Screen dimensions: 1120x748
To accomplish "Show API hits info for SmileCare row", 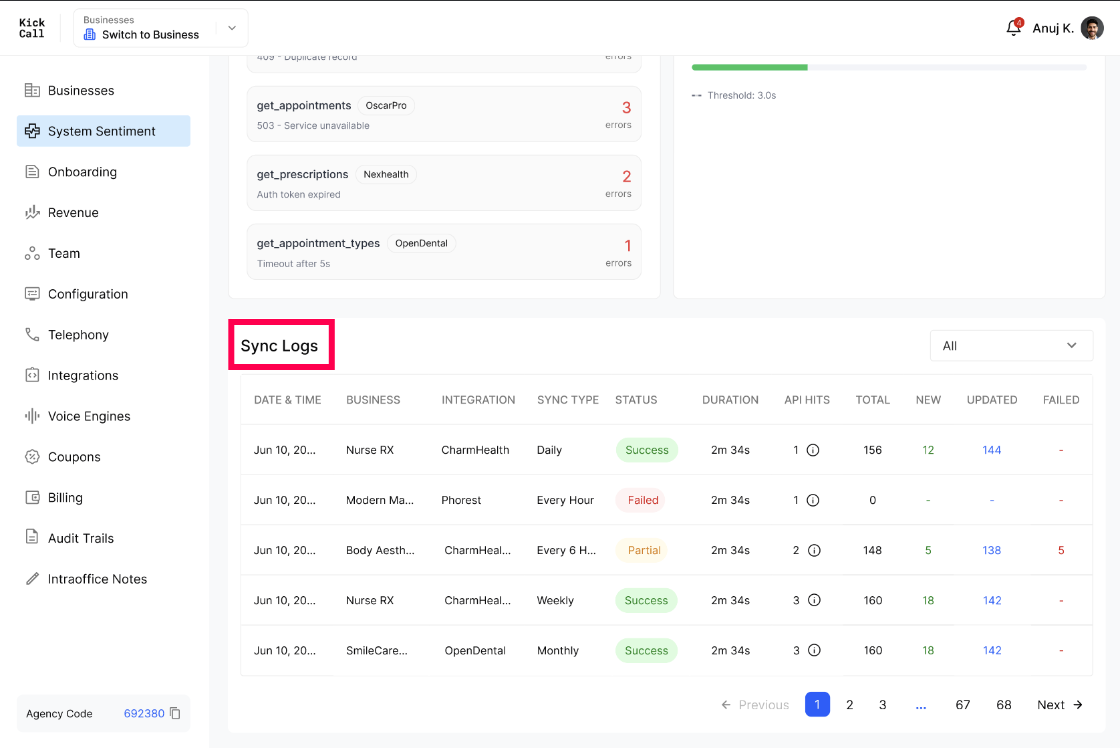I will (x=814, y=650).
